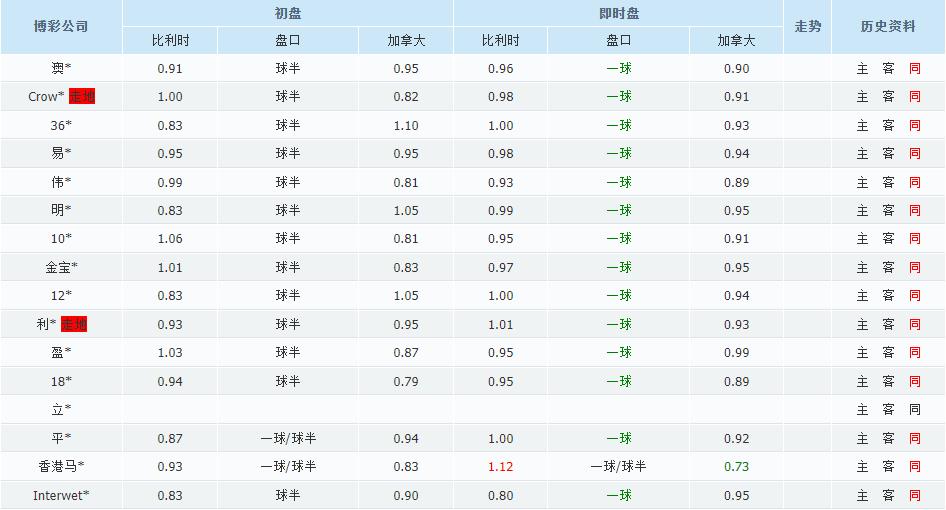Select bookmaker name Interwet*

point(61,496)
